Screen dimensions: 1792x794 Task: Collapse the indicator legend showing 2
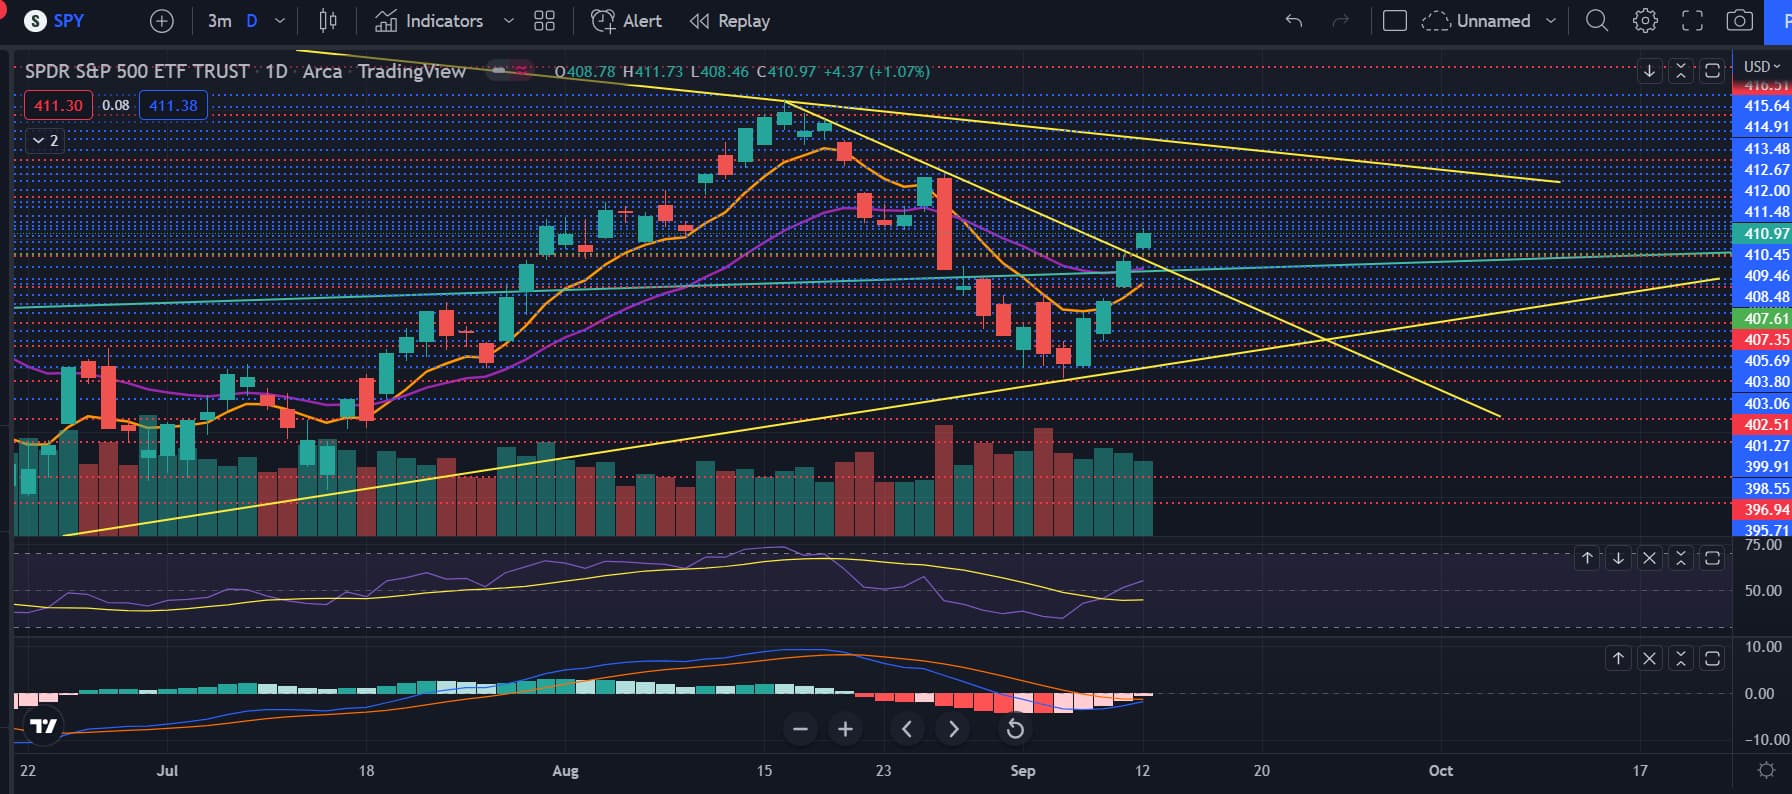(45, 141)
